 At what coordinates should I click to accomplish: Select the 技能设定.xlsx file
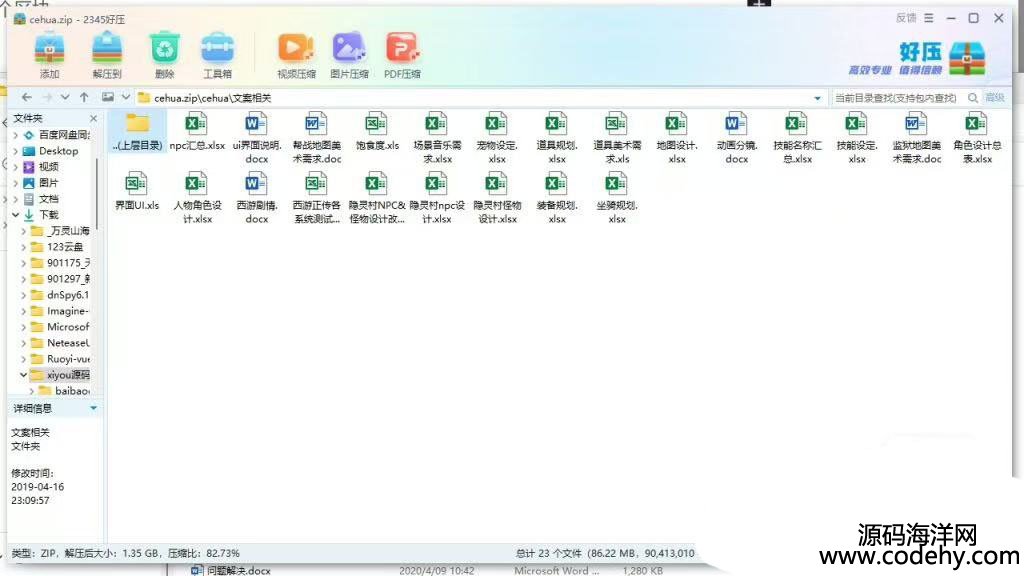coord(857,138)
